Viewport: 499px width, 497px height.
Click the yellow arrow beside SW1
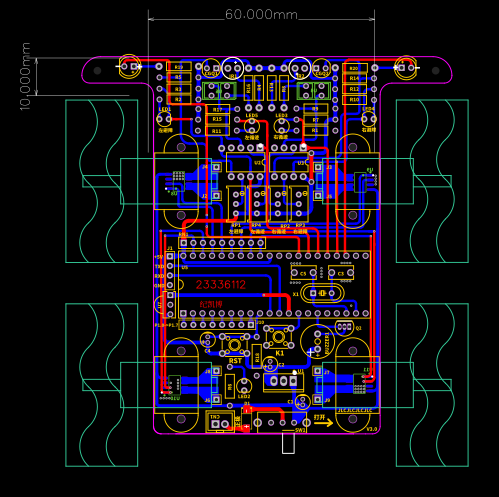323,423
